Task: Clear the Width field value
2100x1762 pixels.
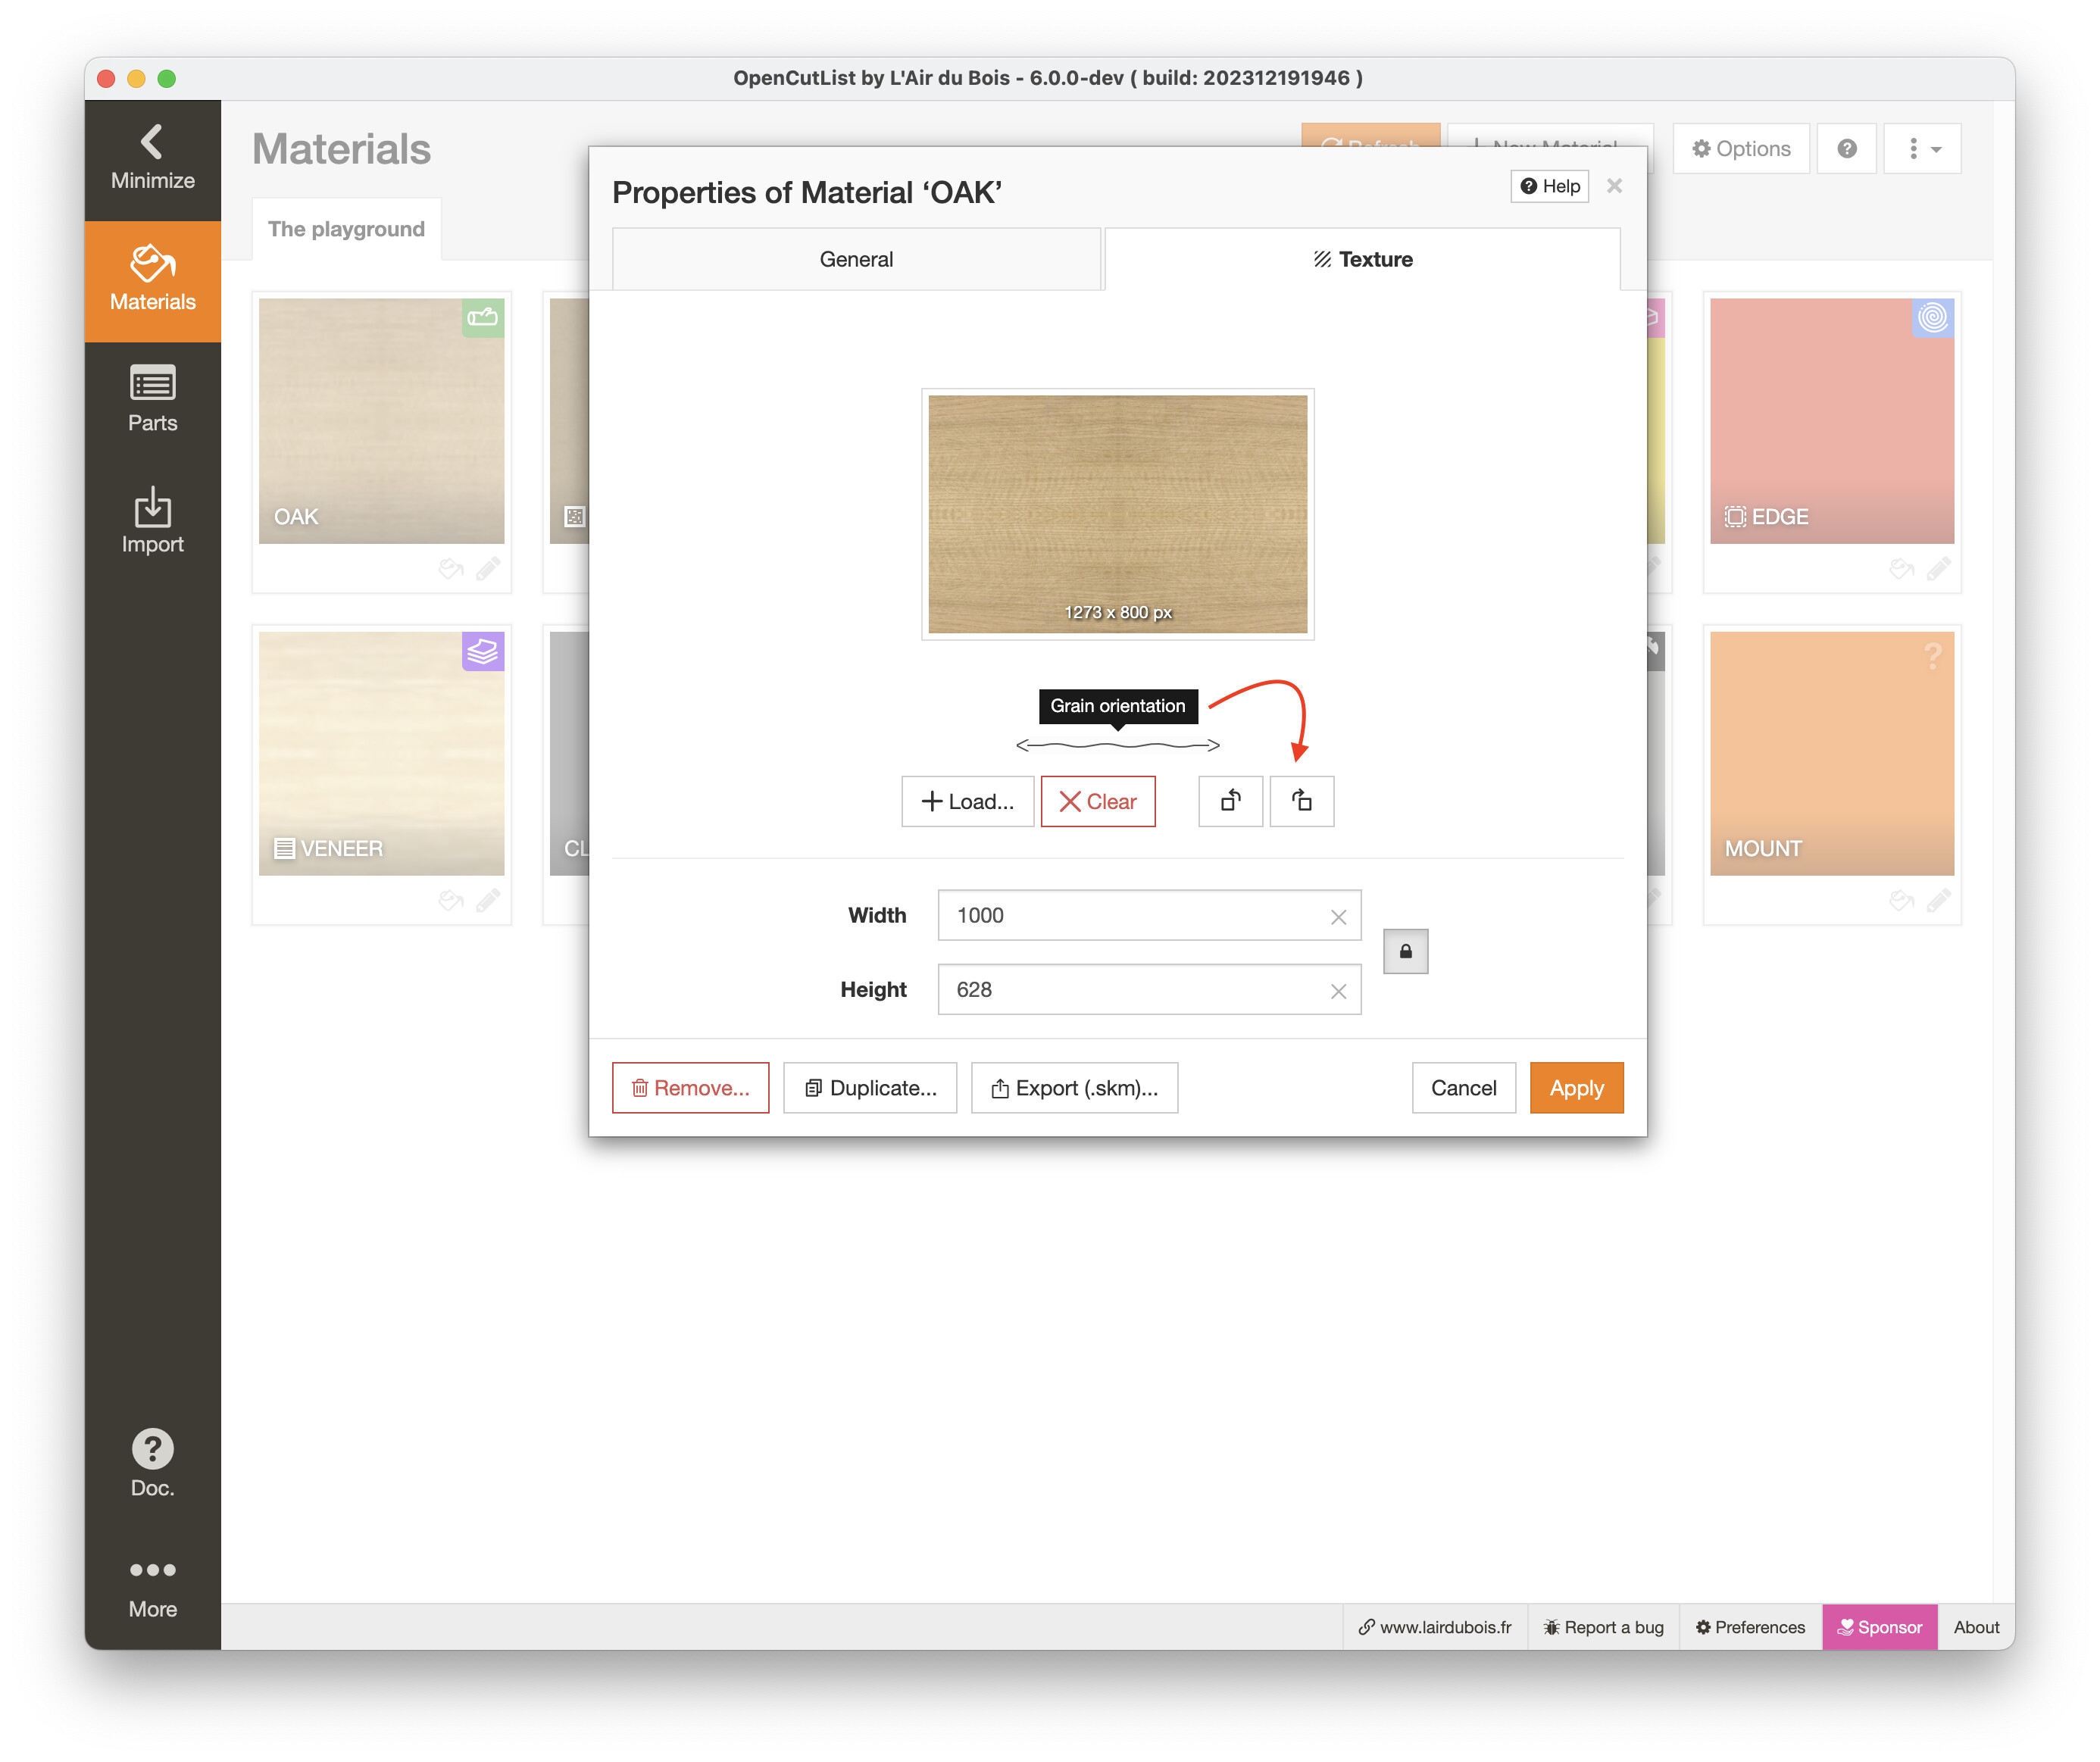Action: [x=1338, y=916]
